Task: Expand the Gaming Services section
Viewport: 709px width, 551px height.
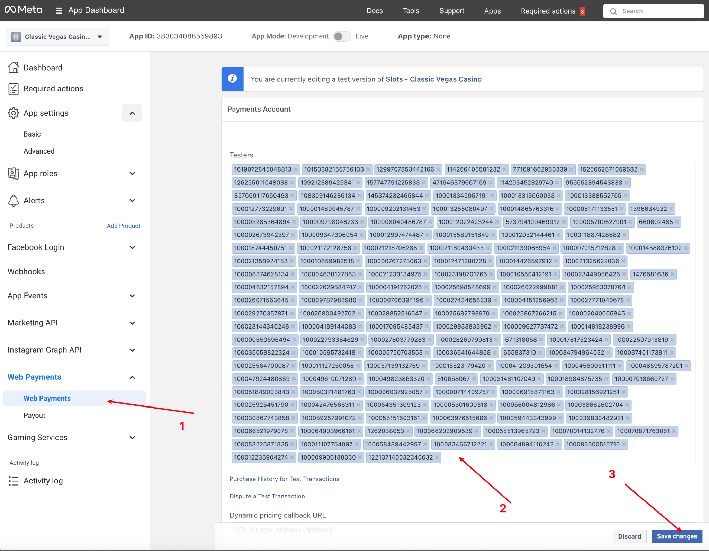Action: tap(132, 437)
